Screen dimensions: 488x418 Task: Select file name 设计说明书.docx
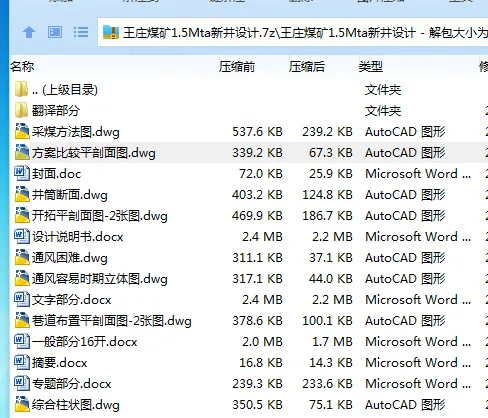point(78,237)
